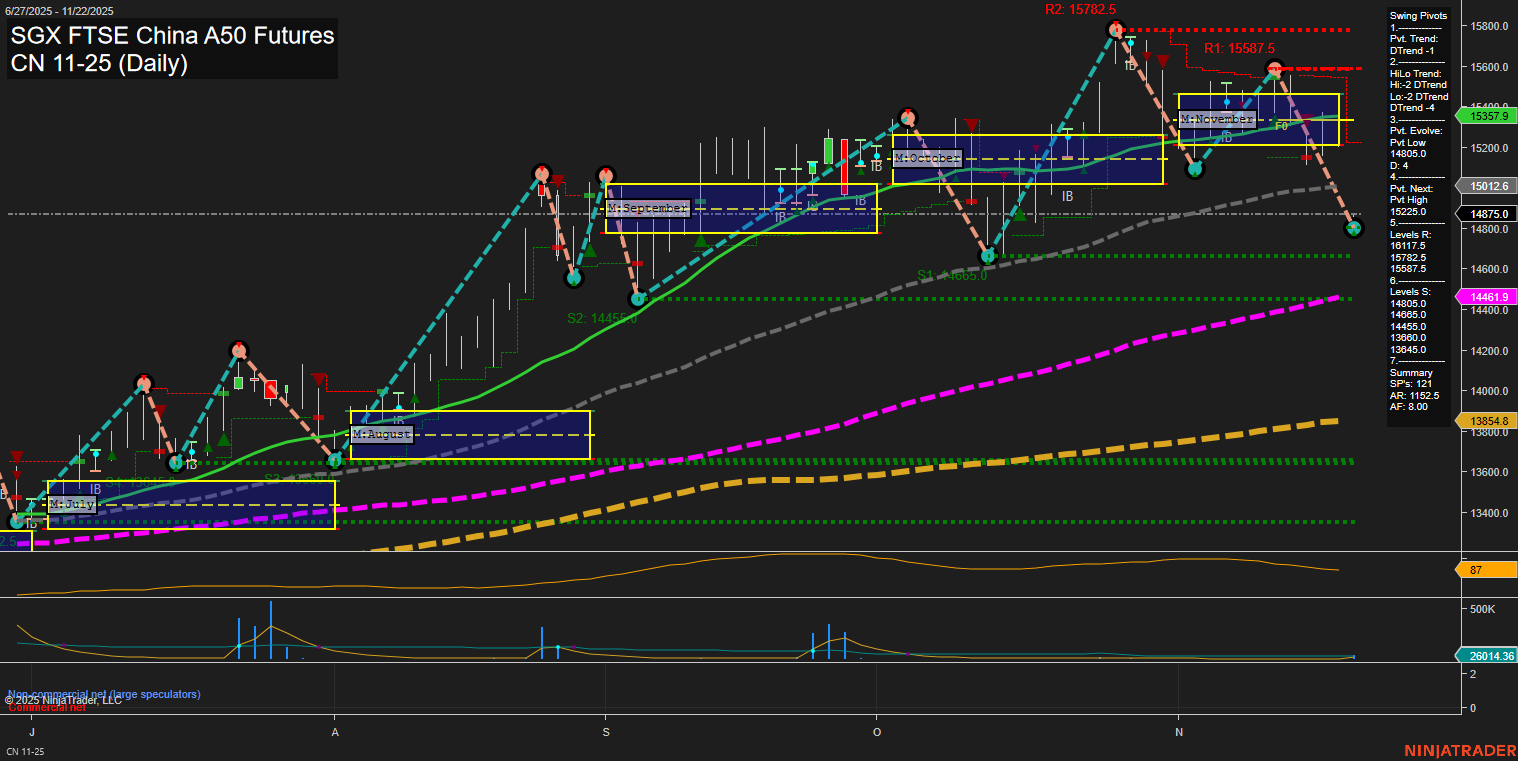The image size is (1518, 761).
Task: Click the F0 label inside November range box
Action: click(1281, 127)
